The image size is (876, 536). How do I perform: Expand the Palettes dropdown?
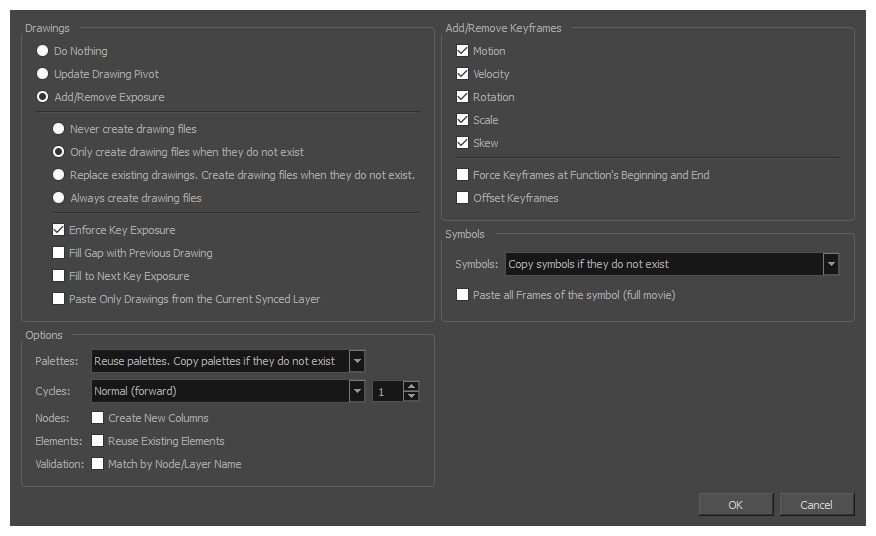(357, 361)
